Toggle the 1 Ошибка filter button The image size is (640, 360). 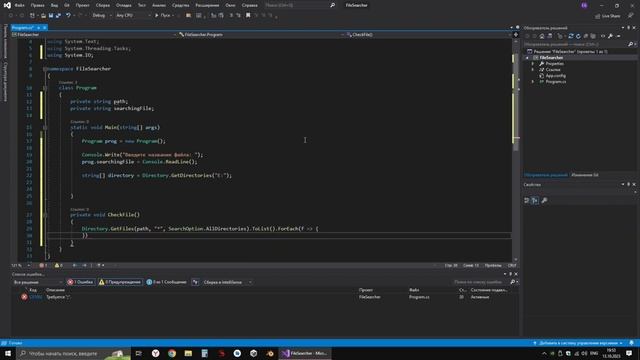pos(80,282)
